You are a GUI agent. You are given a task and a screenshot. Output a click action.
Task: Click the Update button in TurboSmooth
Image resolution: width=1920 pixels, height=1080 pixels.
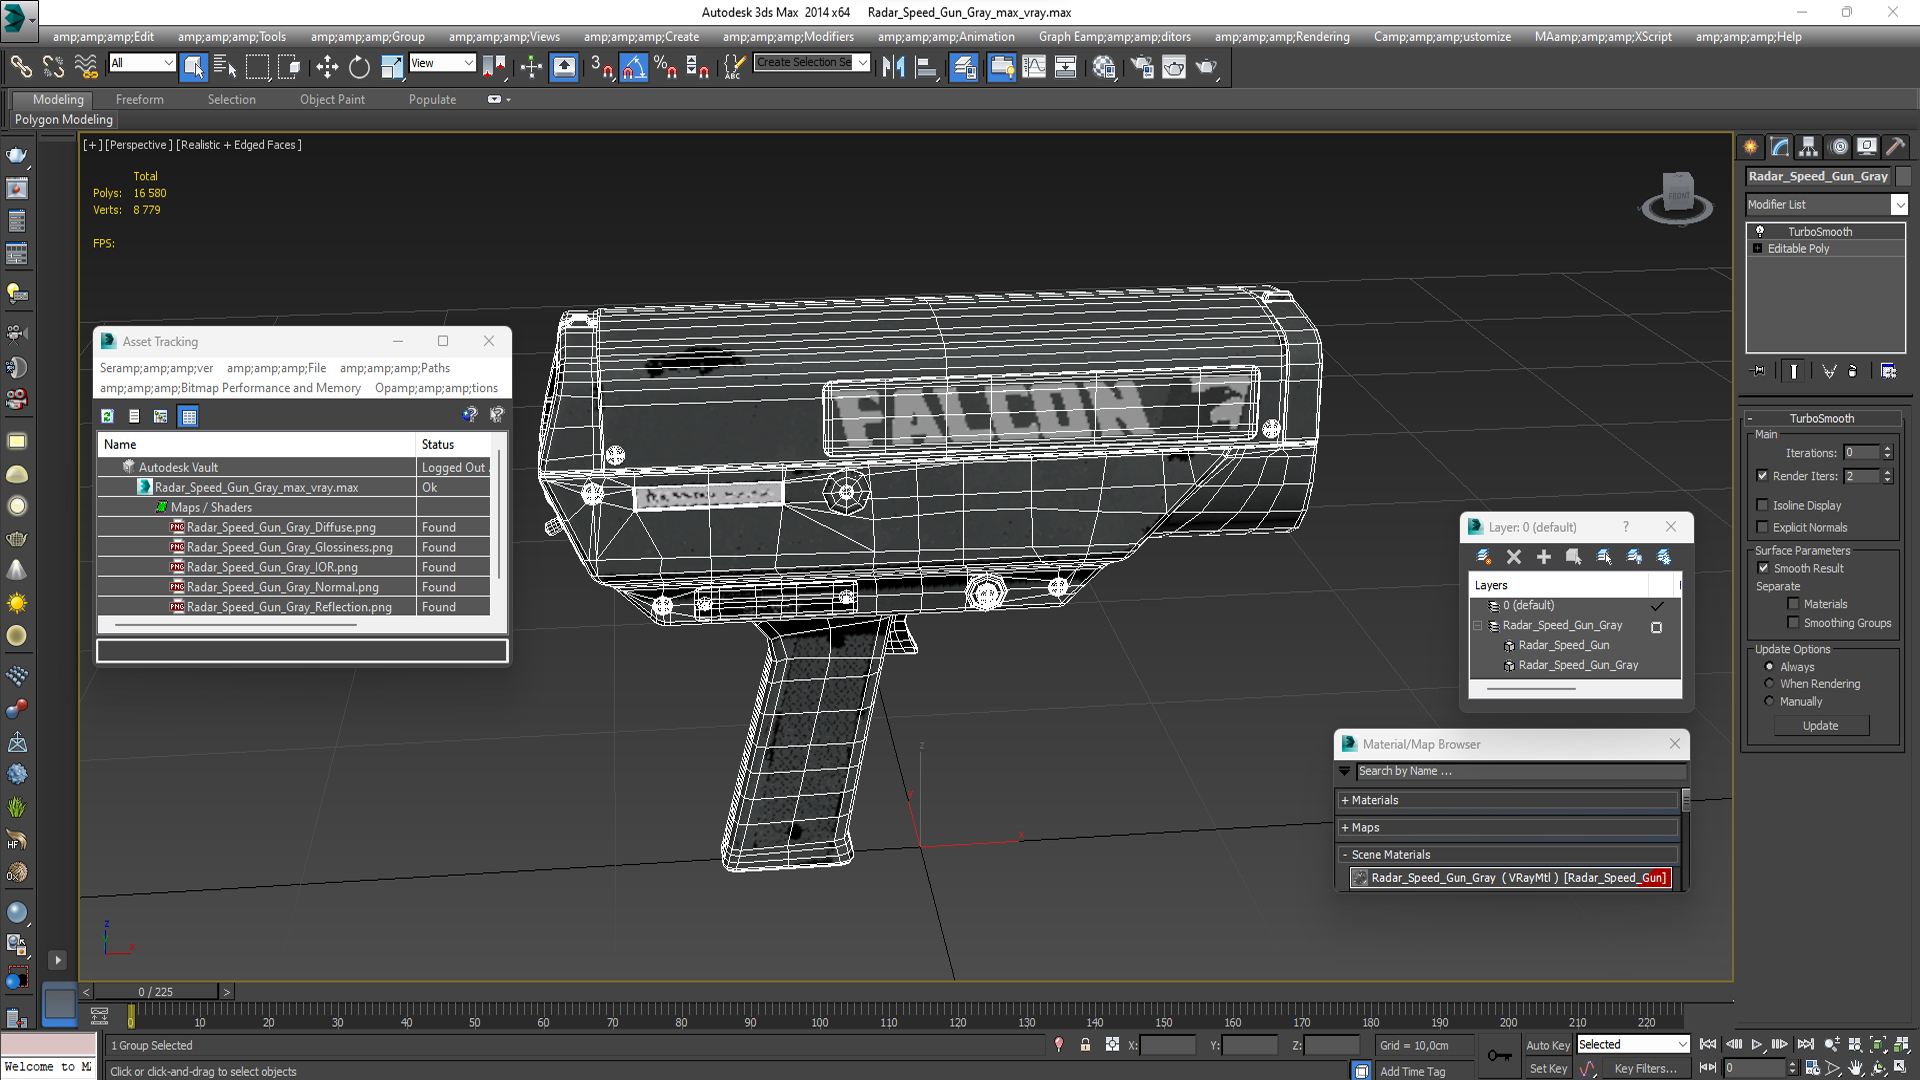(x=1820, y=726)
